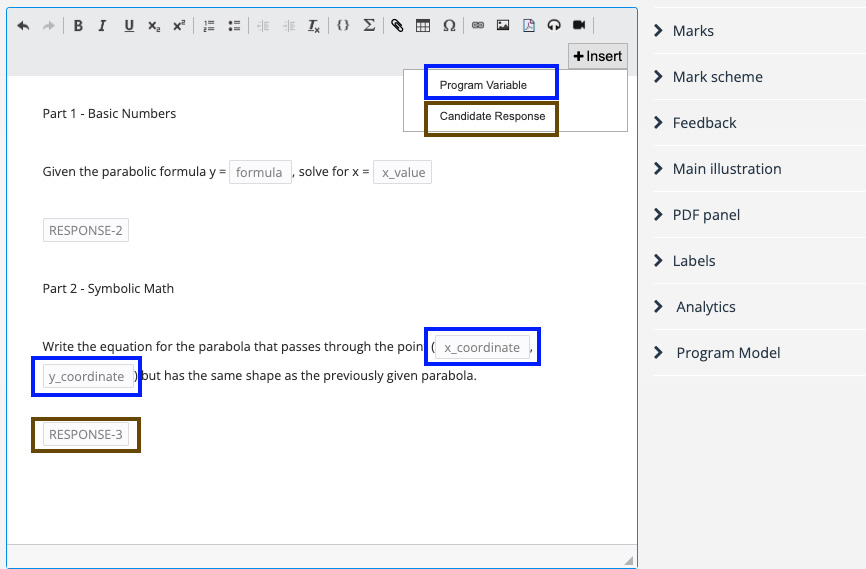Expand the Marks section
The height and width of the screenshot is (569, 866).
click(x=693, y=31)
